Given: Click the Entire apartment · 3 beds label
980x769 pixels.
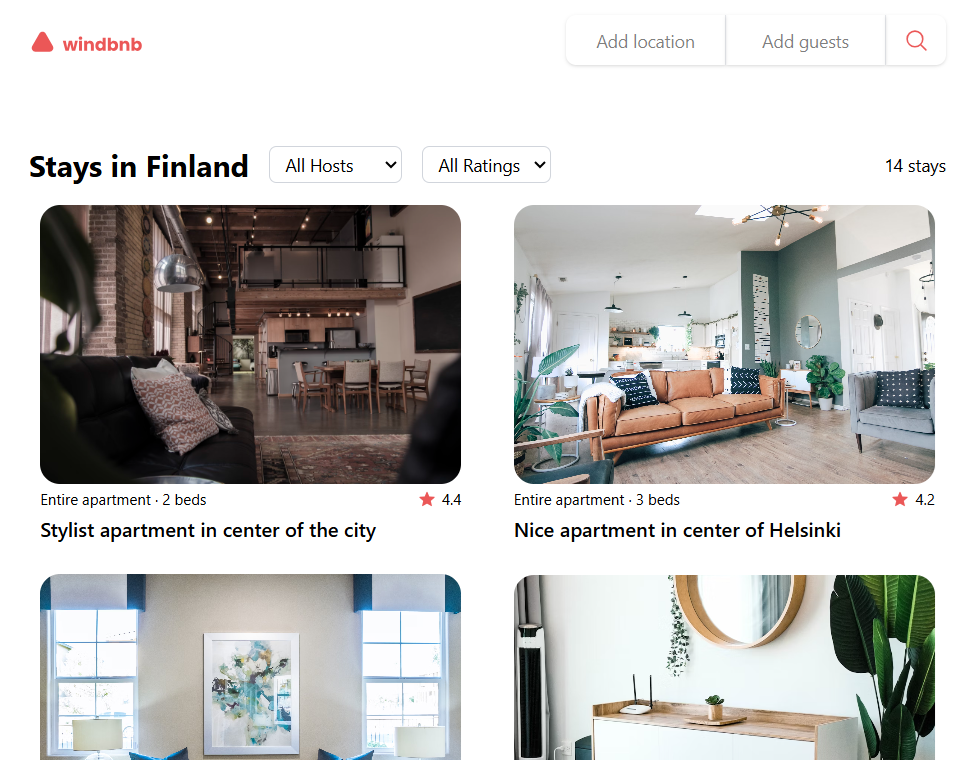Looking at the screenshot, I should point(597,500).
